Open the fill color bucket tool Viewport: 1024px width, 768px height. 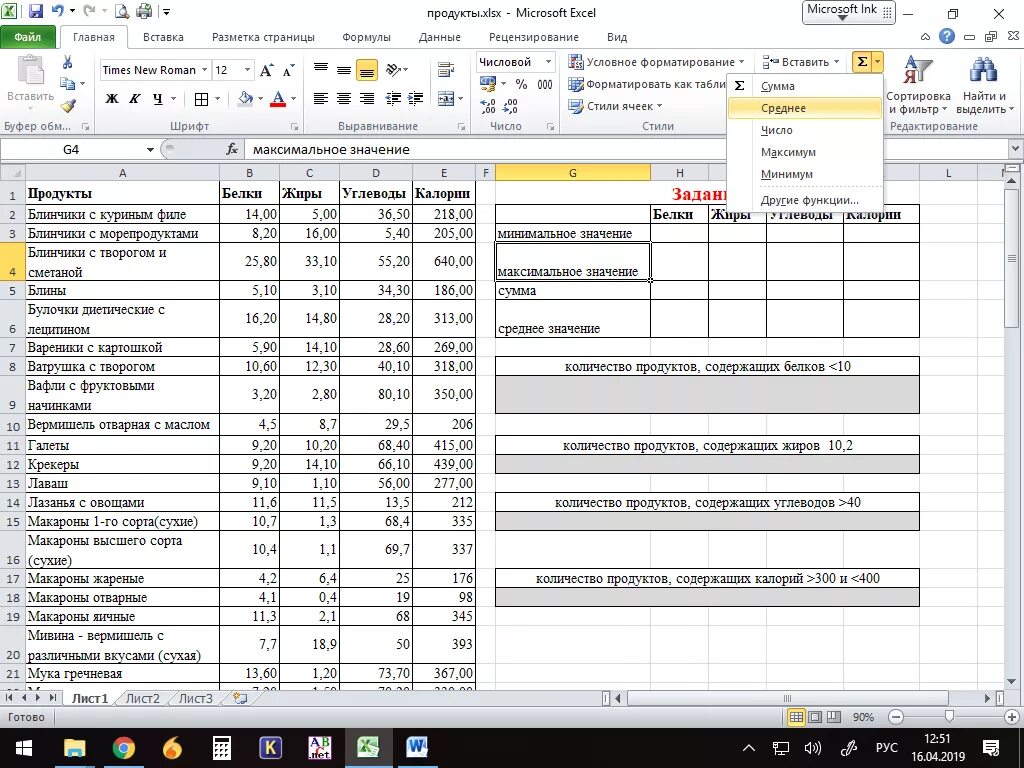pos(245,97)
